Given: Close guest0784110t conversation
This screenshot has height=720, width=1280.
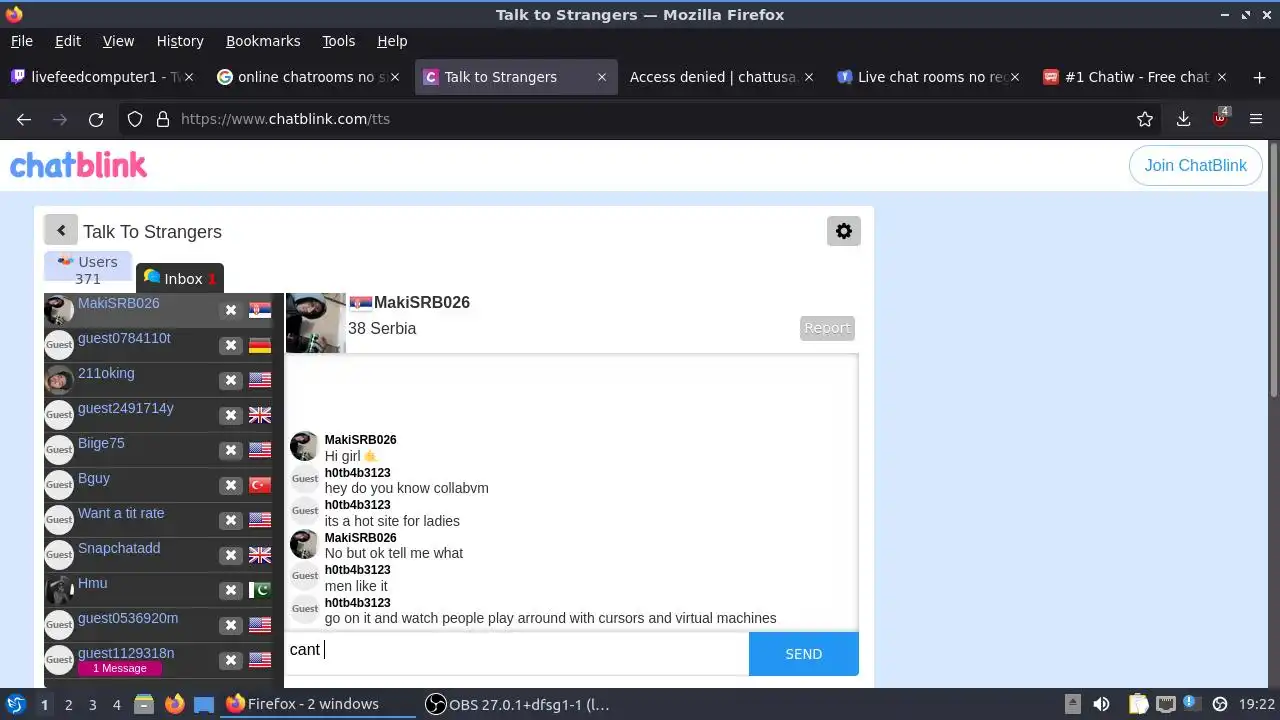Looking at the screenshot, I should pos(231,345).
